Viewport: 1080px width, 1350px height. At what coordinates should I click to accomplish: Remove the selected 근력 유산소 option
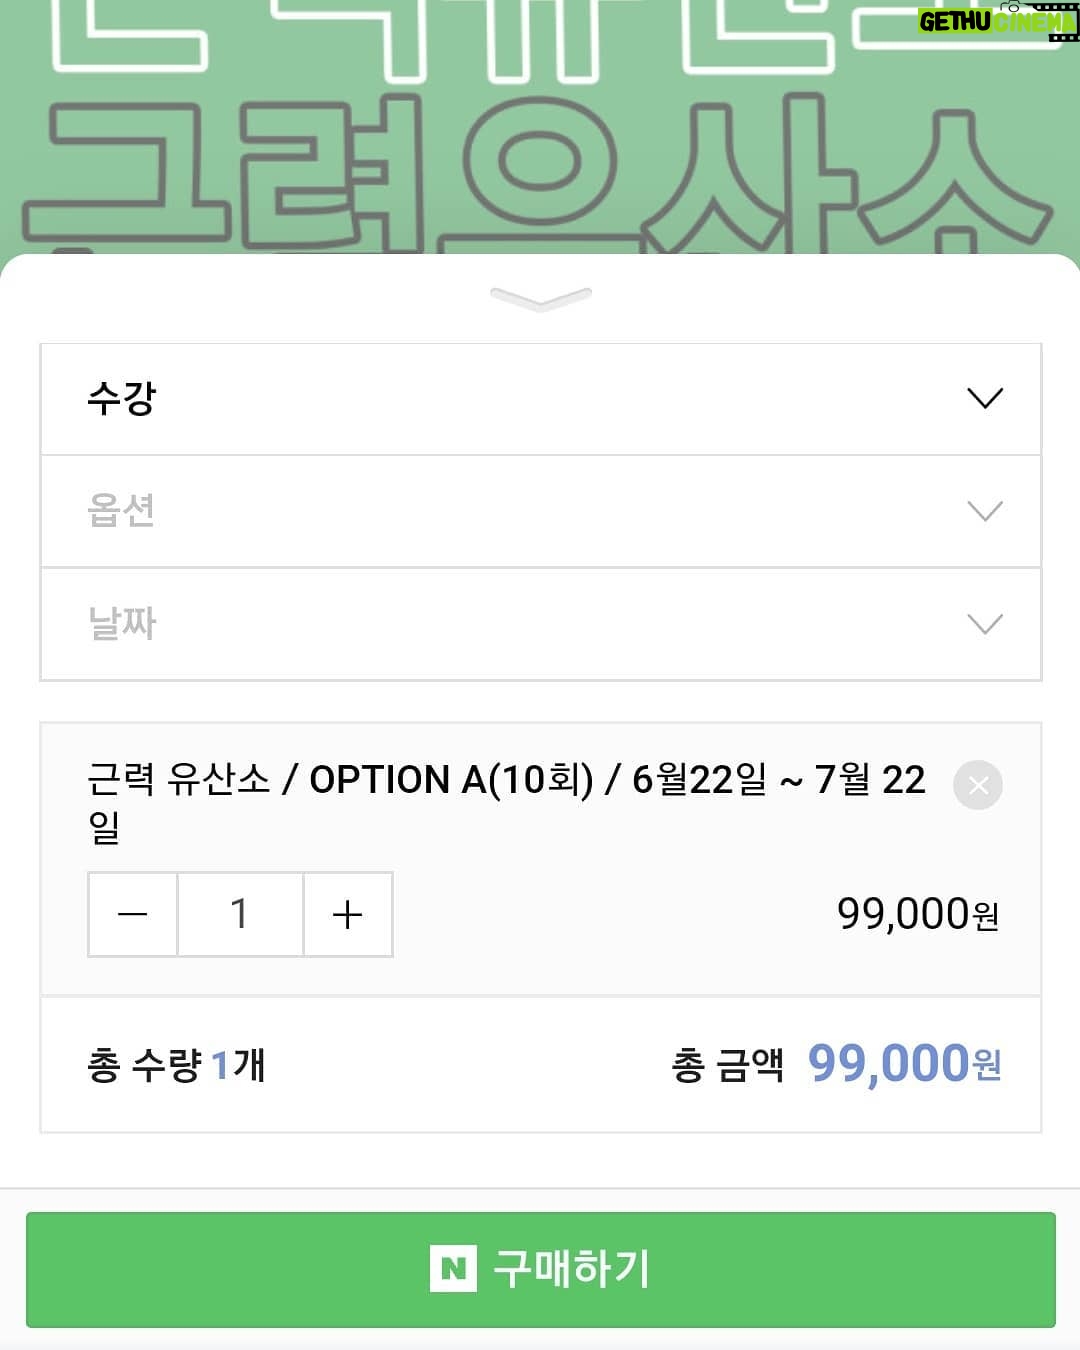click(x=978, y=785)
